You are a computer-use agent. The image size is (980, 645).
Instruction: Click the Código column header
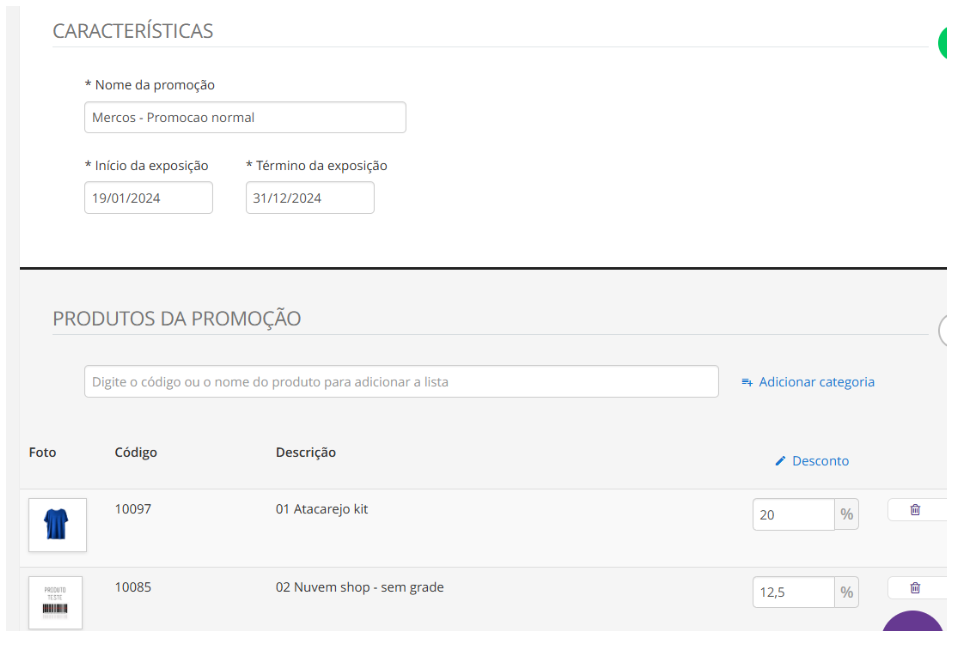pos(136,452)
